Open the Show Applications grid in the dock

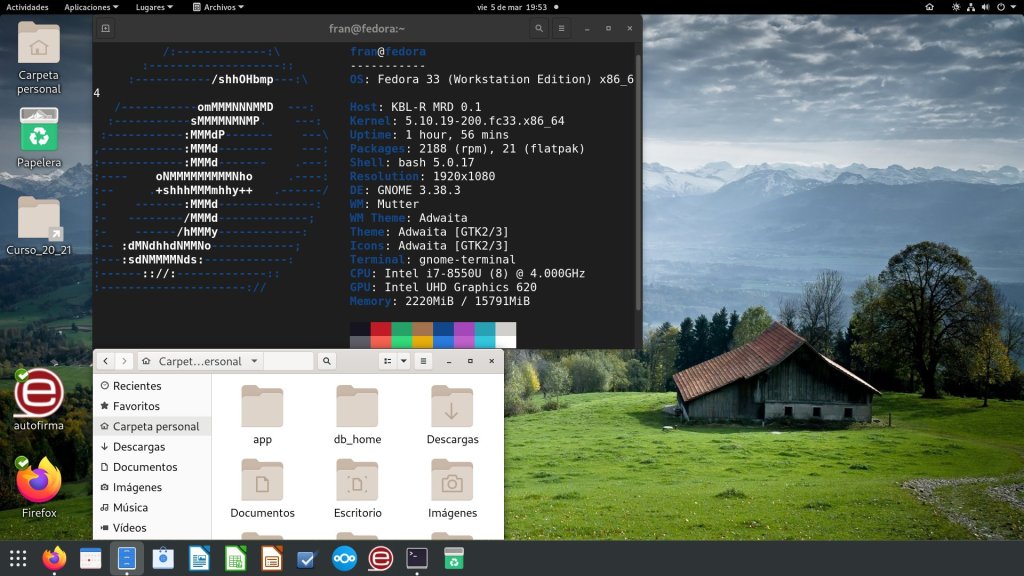[18, 558]
